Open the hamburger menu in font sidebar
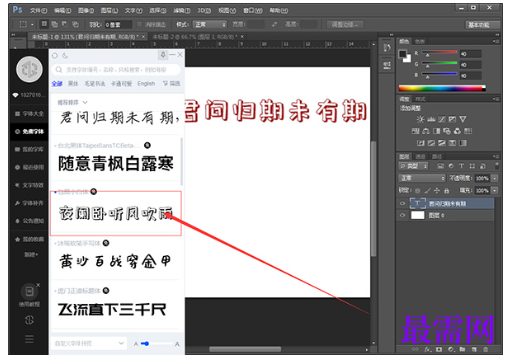513x361 pixels. click(x=29, y=339)
